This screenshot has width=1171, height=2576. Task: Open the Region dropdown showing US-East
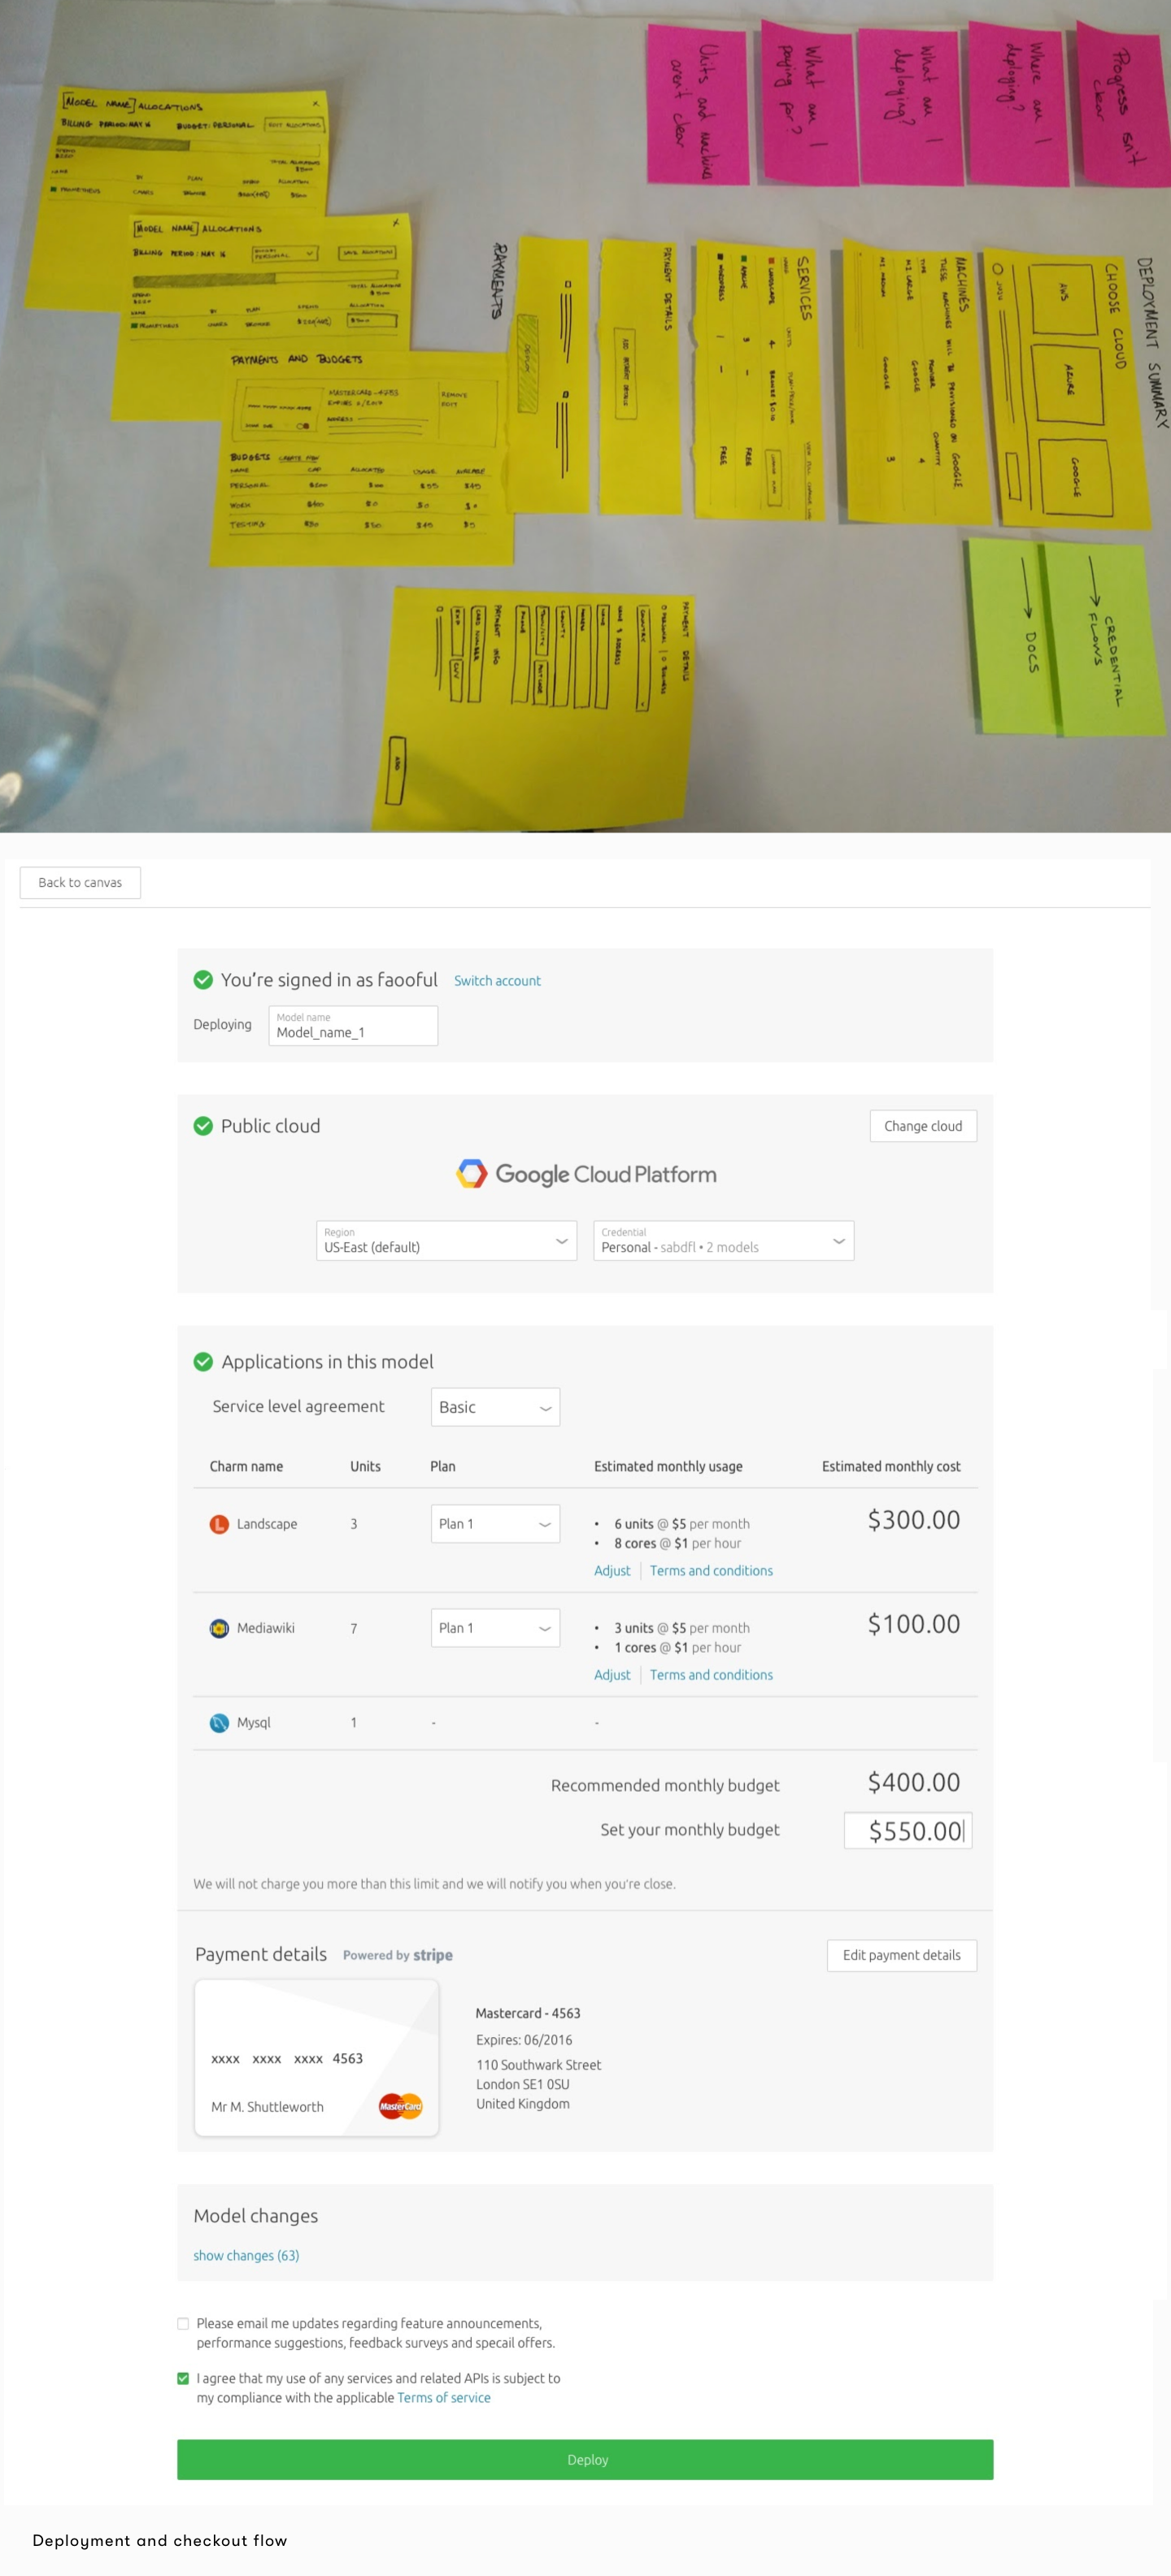(446, 1240)
